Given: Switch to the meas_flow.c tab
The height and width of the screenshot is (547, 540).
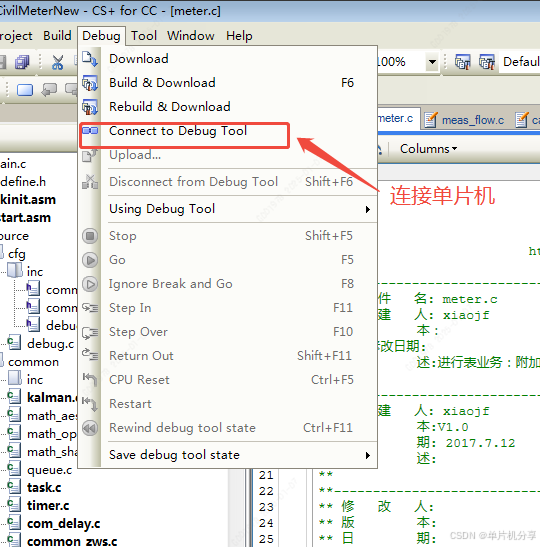Looking at the screenshot, I should [x=466, y=120].
